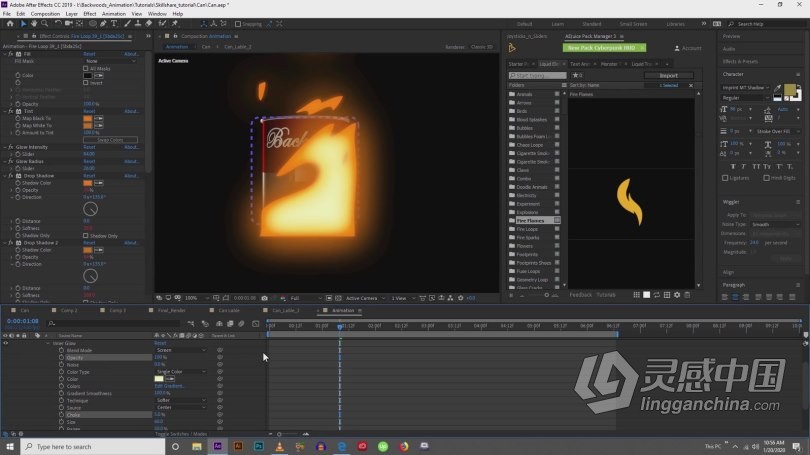Click Reset for the Fill effect

point(89,54)
